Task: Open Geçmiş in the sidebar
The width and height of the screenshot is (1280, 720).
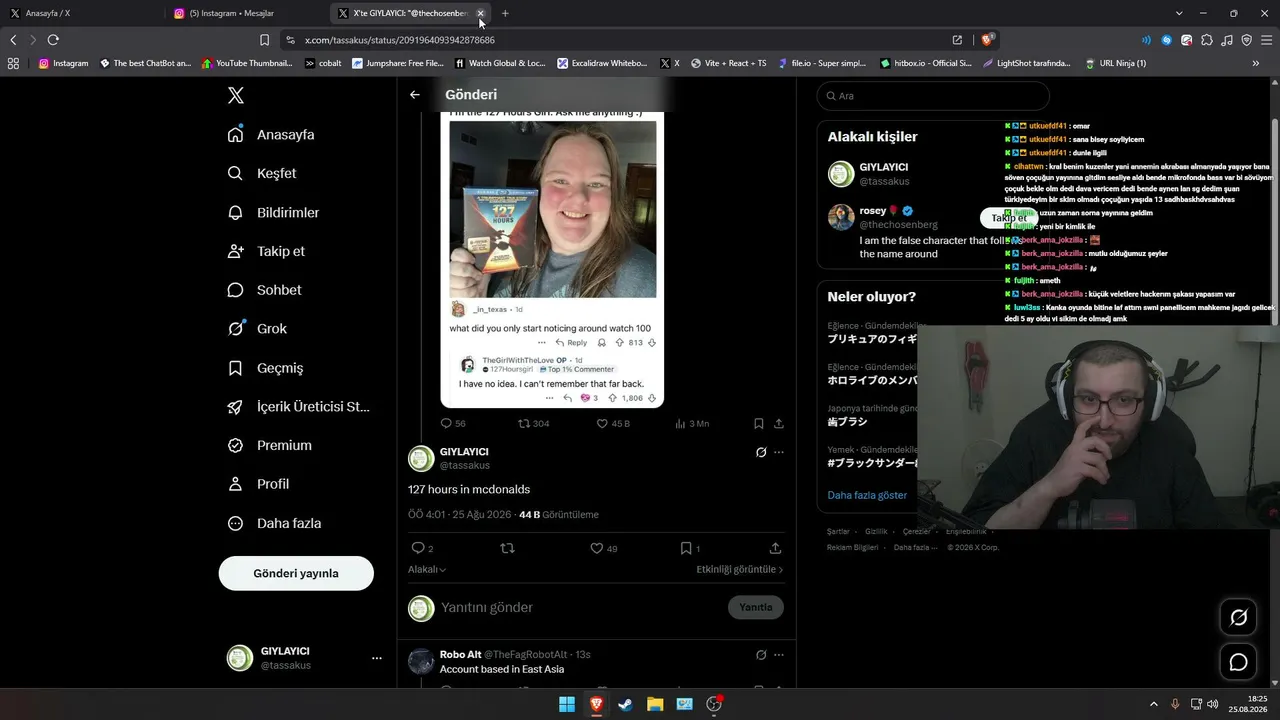Action: pos(265,368)
